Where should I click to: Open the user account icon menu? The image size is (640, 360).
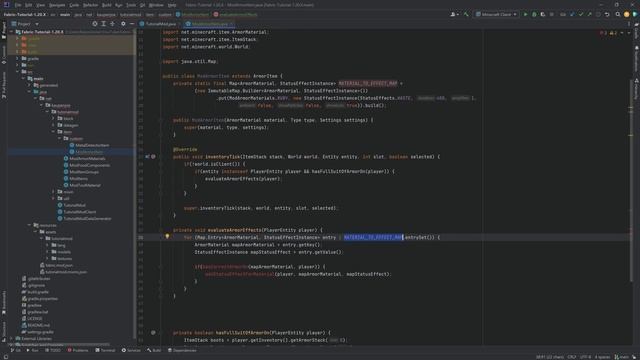453,14
